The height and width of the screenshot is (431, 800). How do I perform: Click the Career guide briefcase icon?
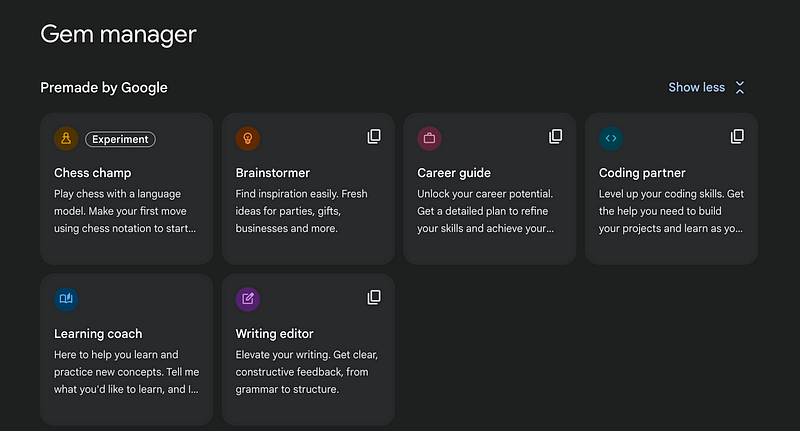coord(429,138)
